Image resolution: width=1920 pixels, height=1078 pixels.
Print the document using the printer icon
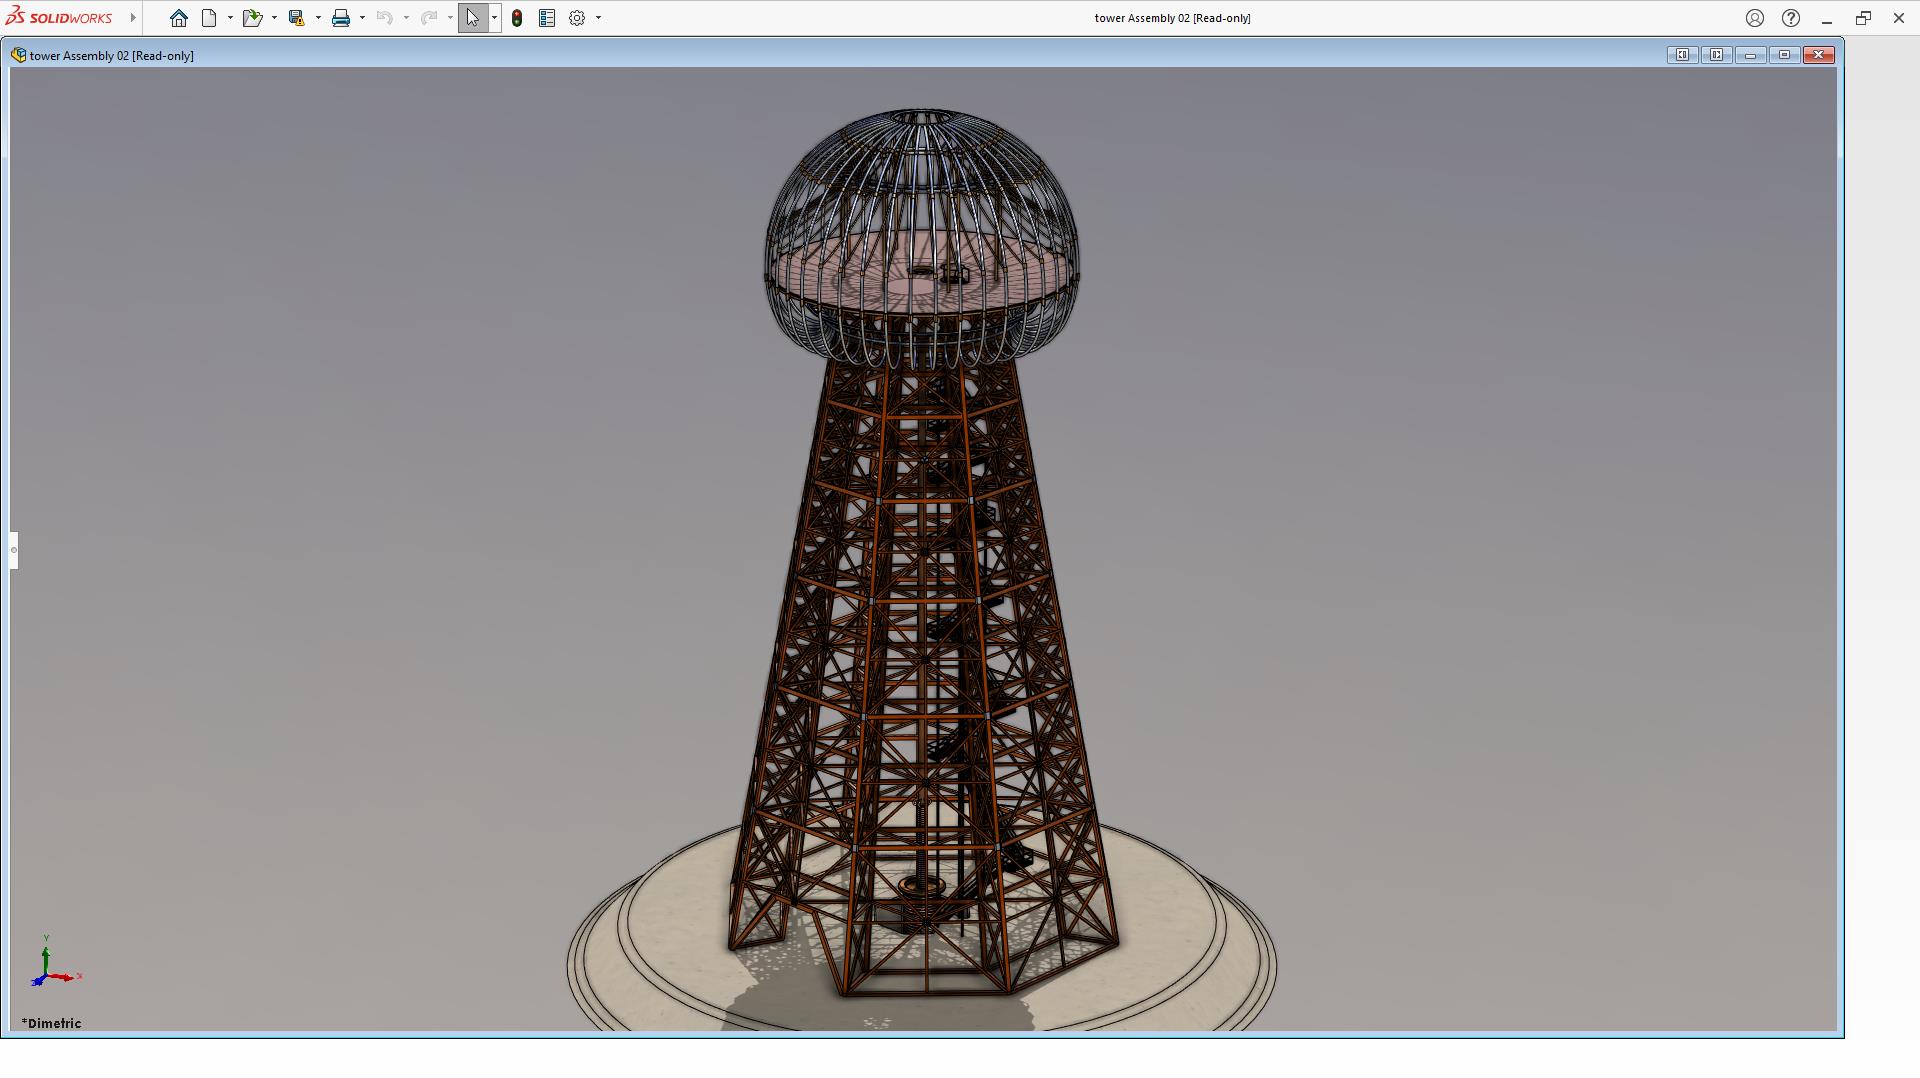pos(341,18)
